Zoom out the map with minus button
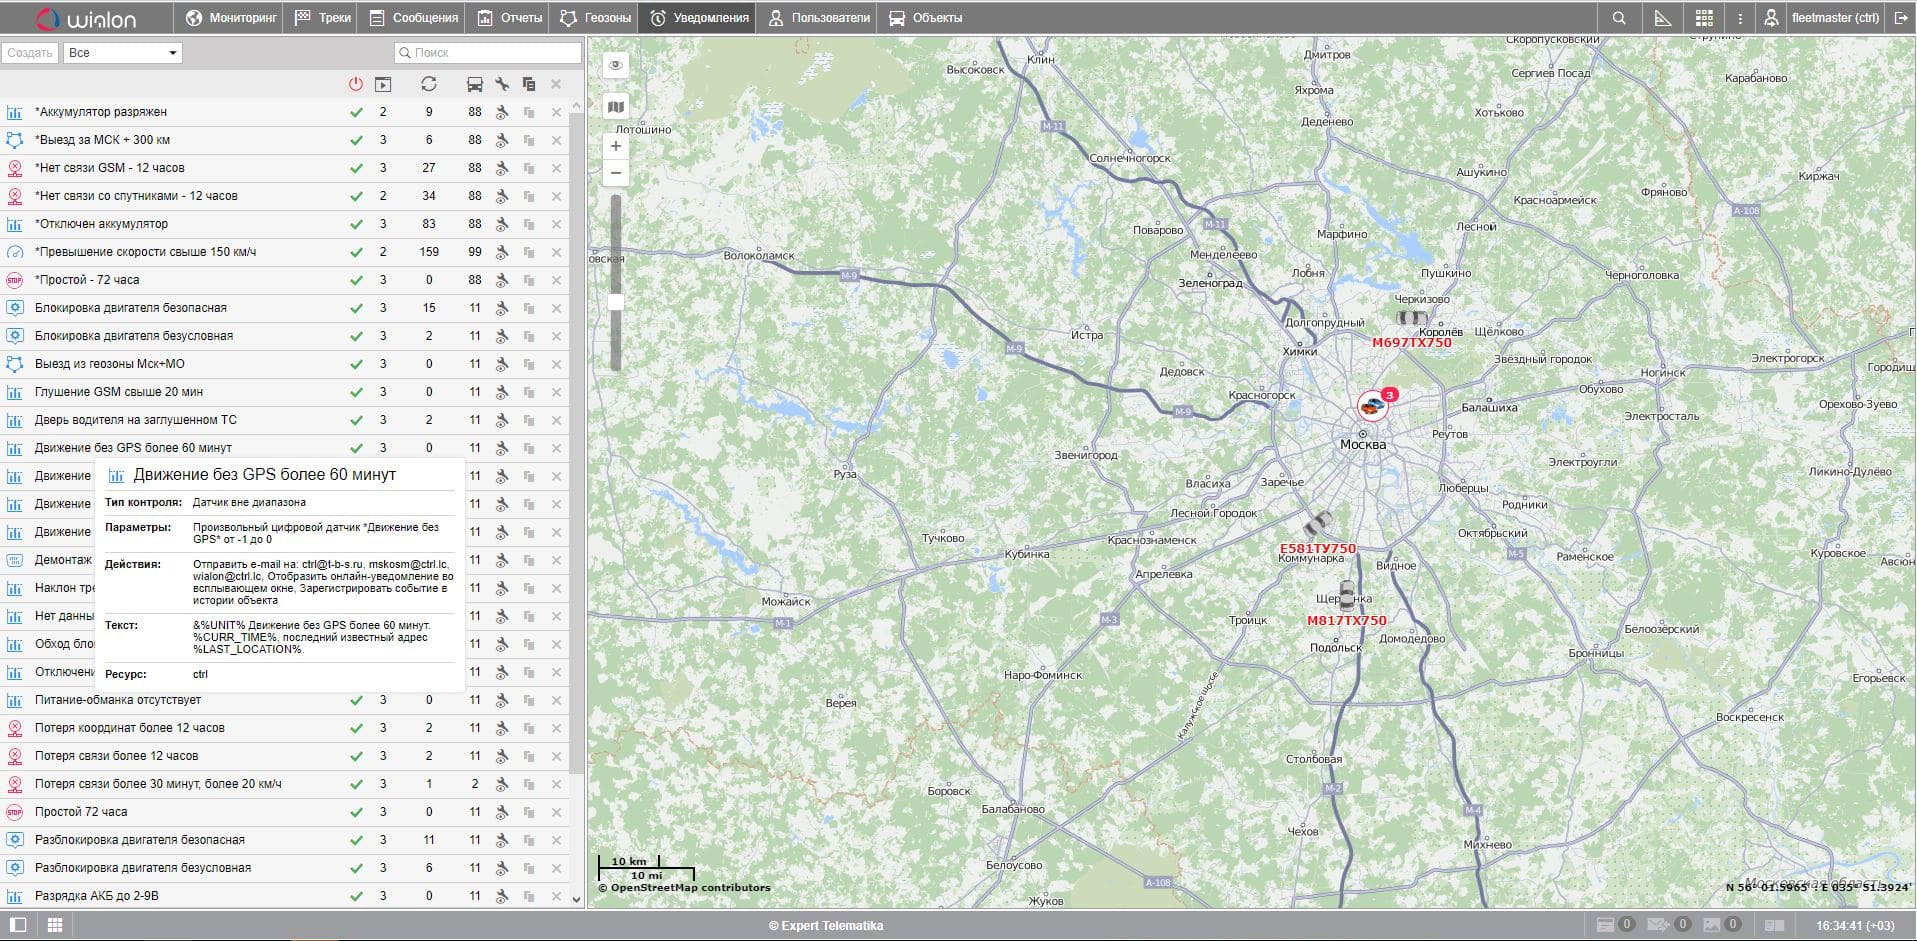 point(616,173)
